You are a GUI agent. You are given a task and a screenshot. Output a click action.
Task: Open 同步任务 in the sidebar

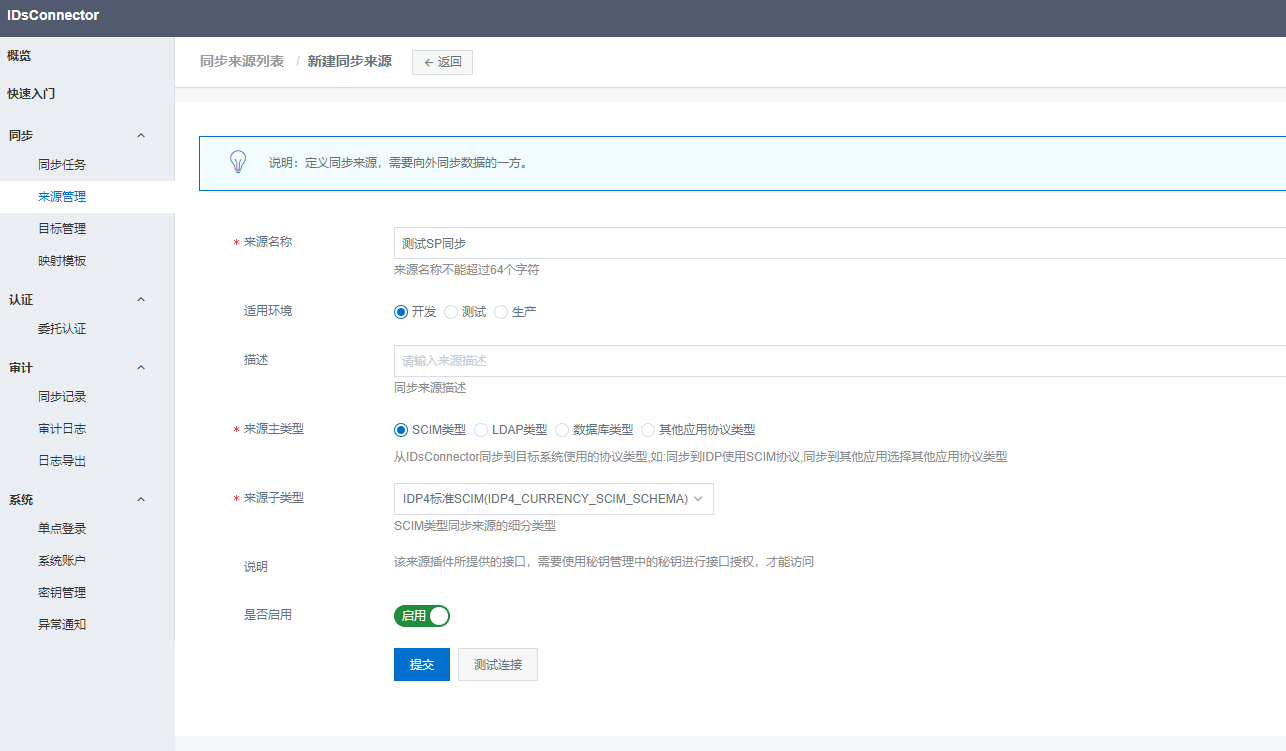click(62, 165)
